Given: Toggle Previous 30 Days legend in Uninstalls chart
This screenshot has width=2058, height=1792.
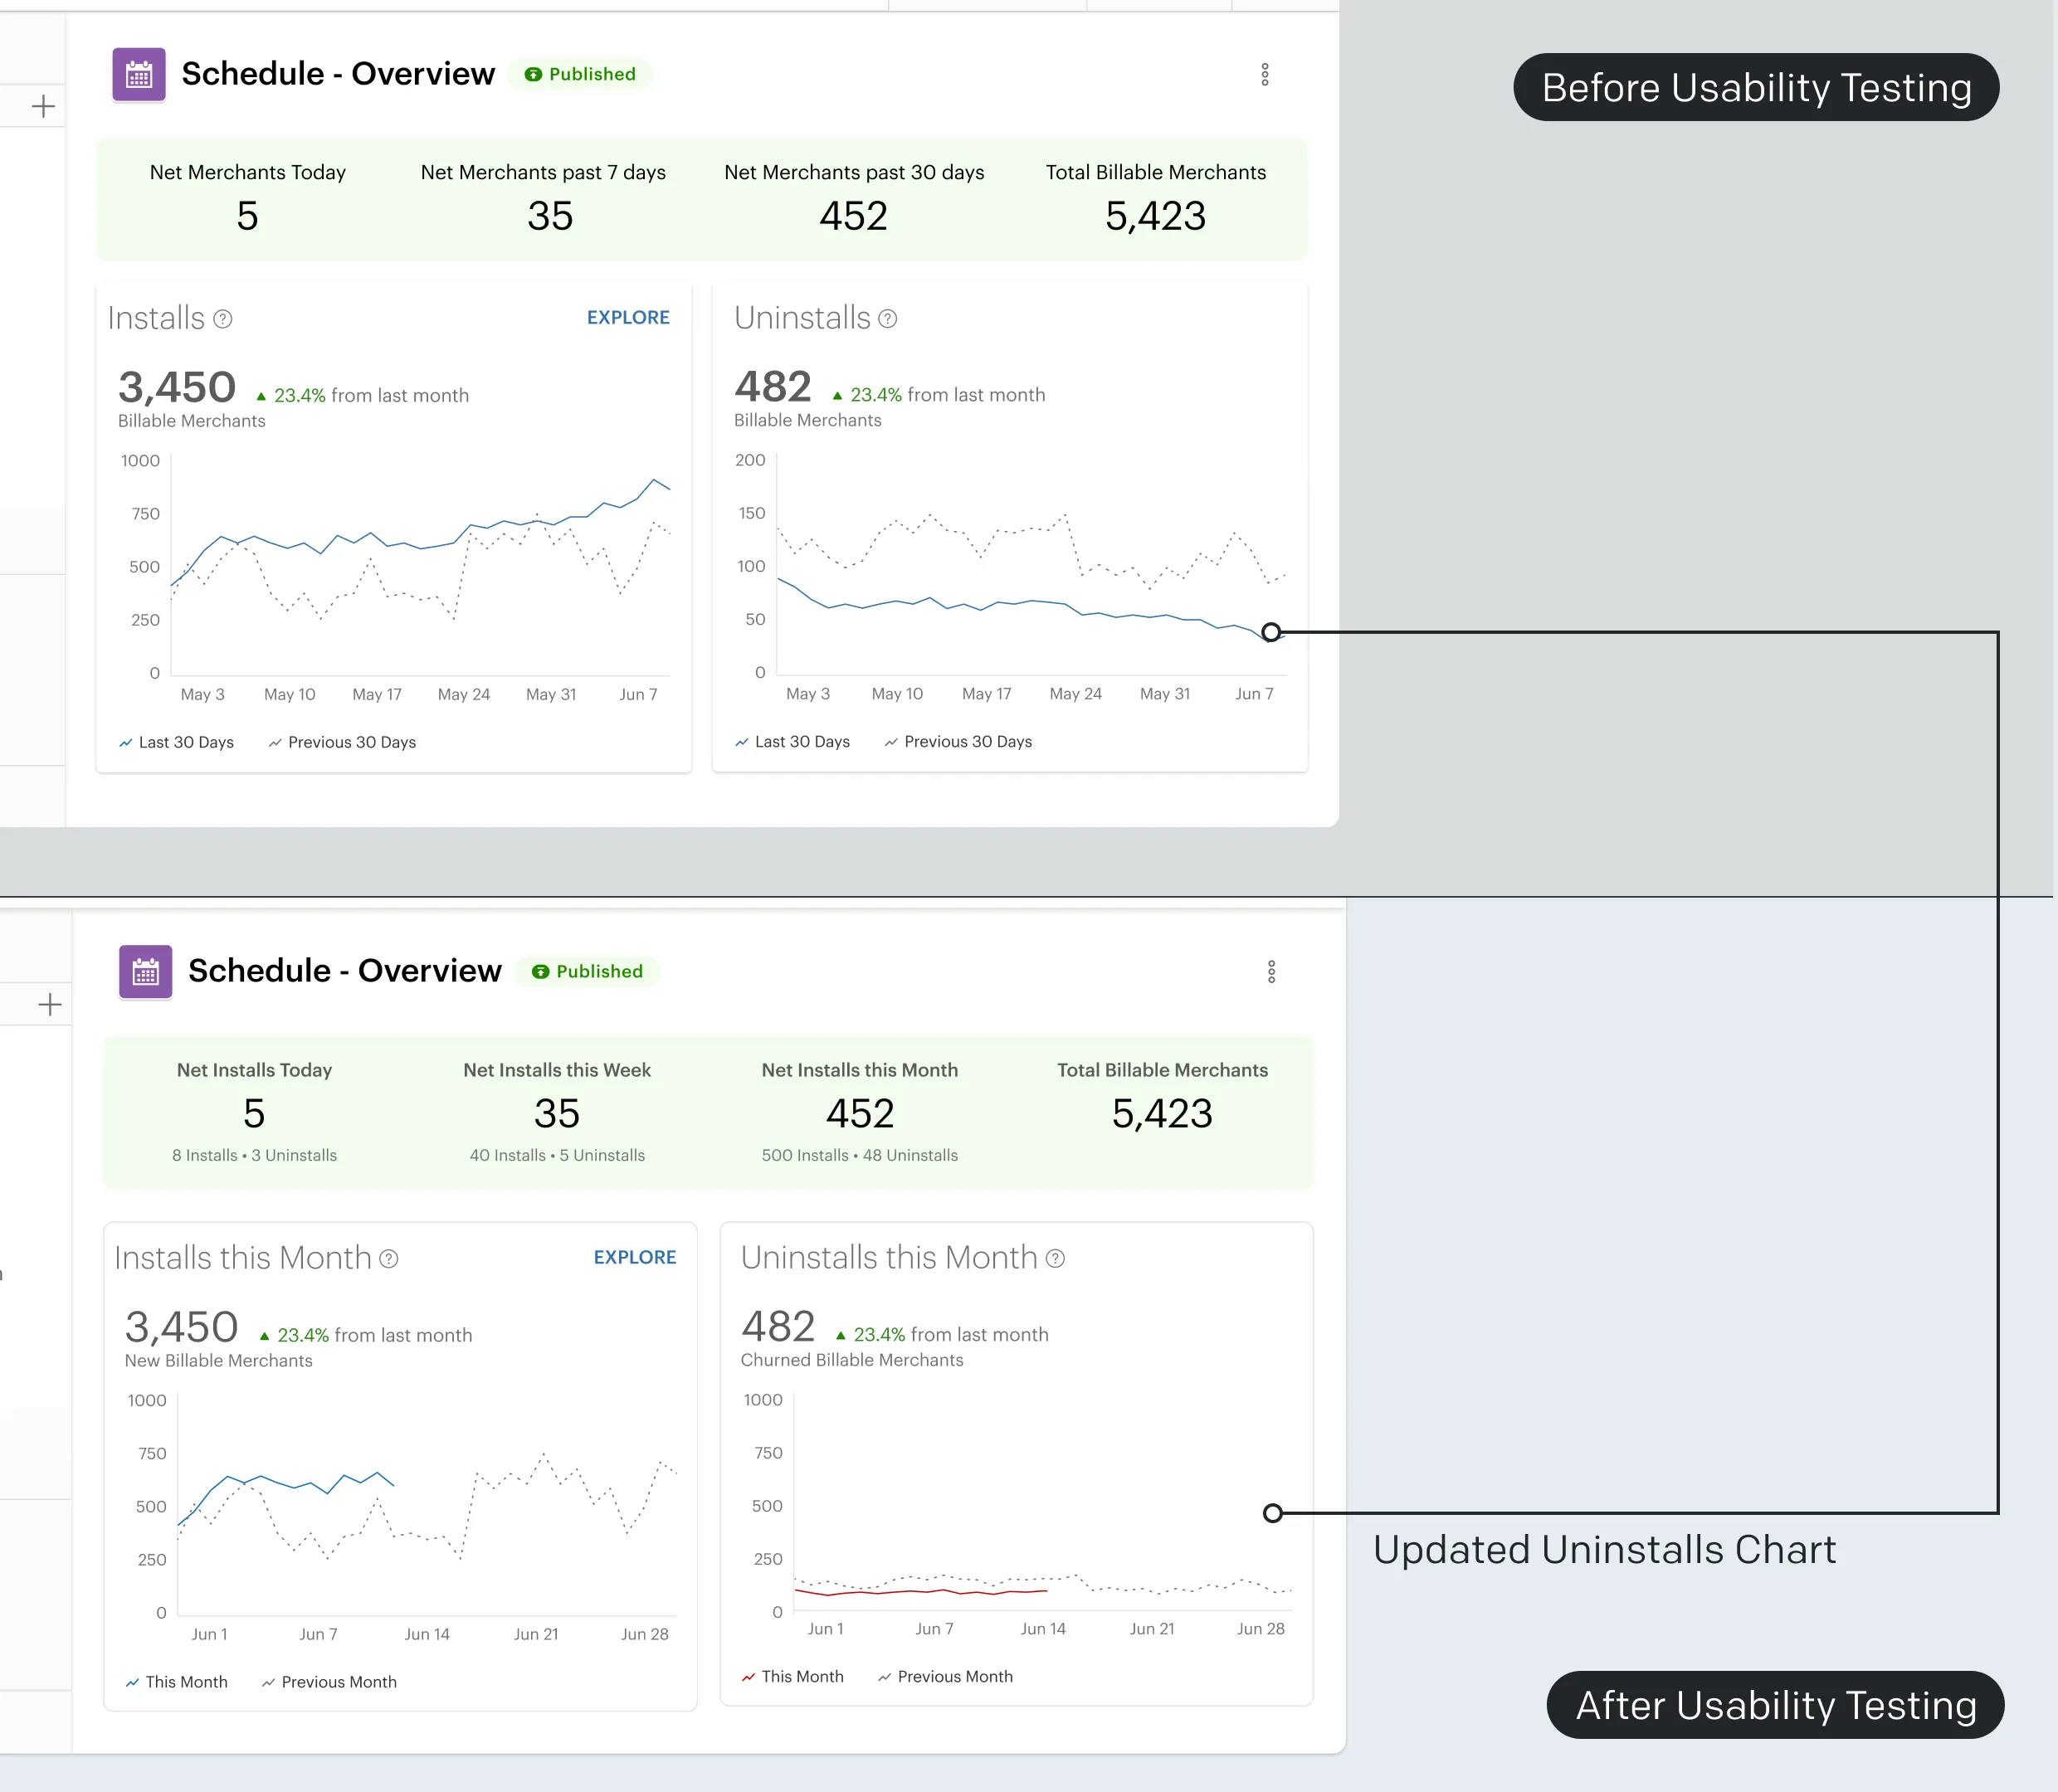Looking at the screenshot, I should point(958,742).
